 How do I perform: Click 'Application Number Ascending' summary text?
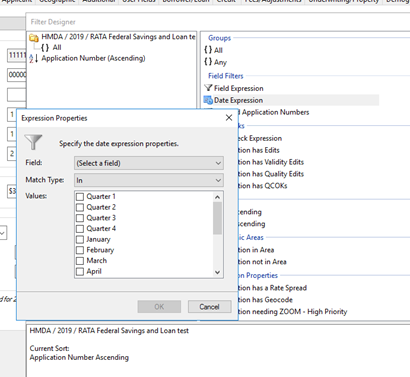pos(79,357)
